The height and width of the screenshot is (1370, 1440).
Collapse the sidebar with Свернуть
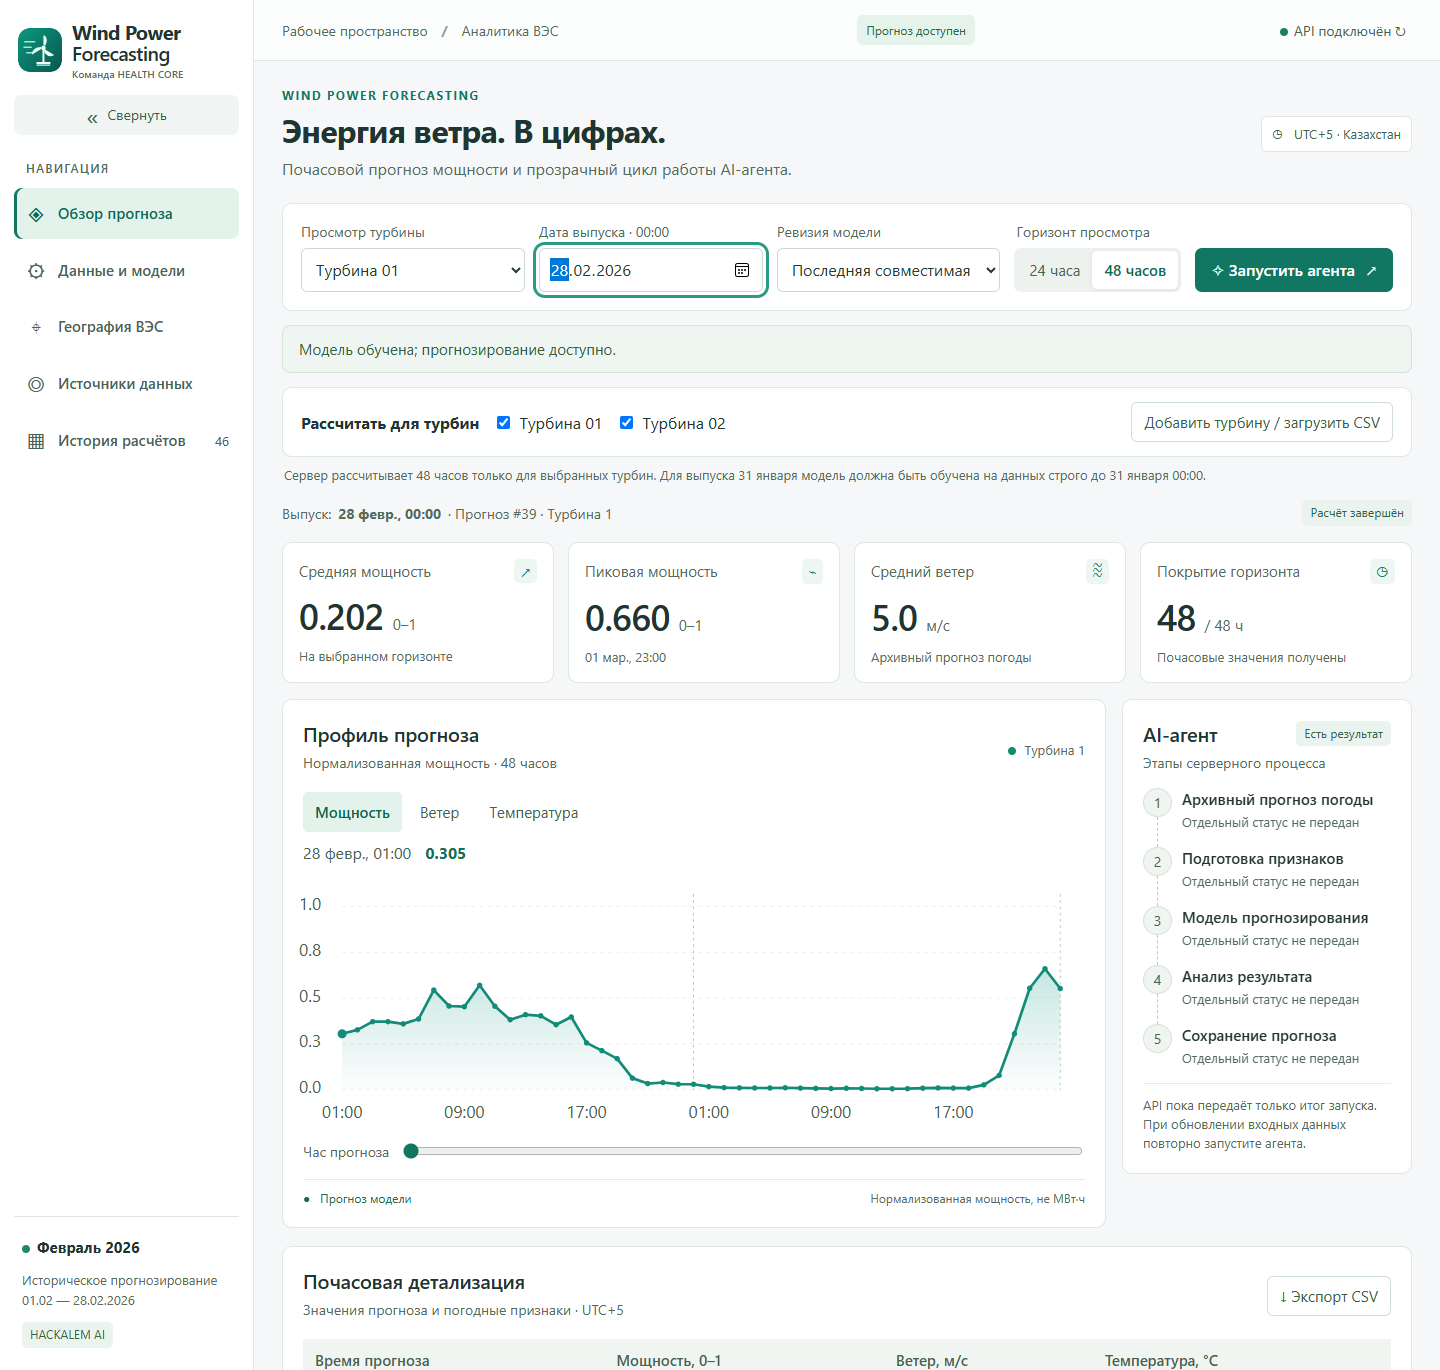[x=126, y=115]
